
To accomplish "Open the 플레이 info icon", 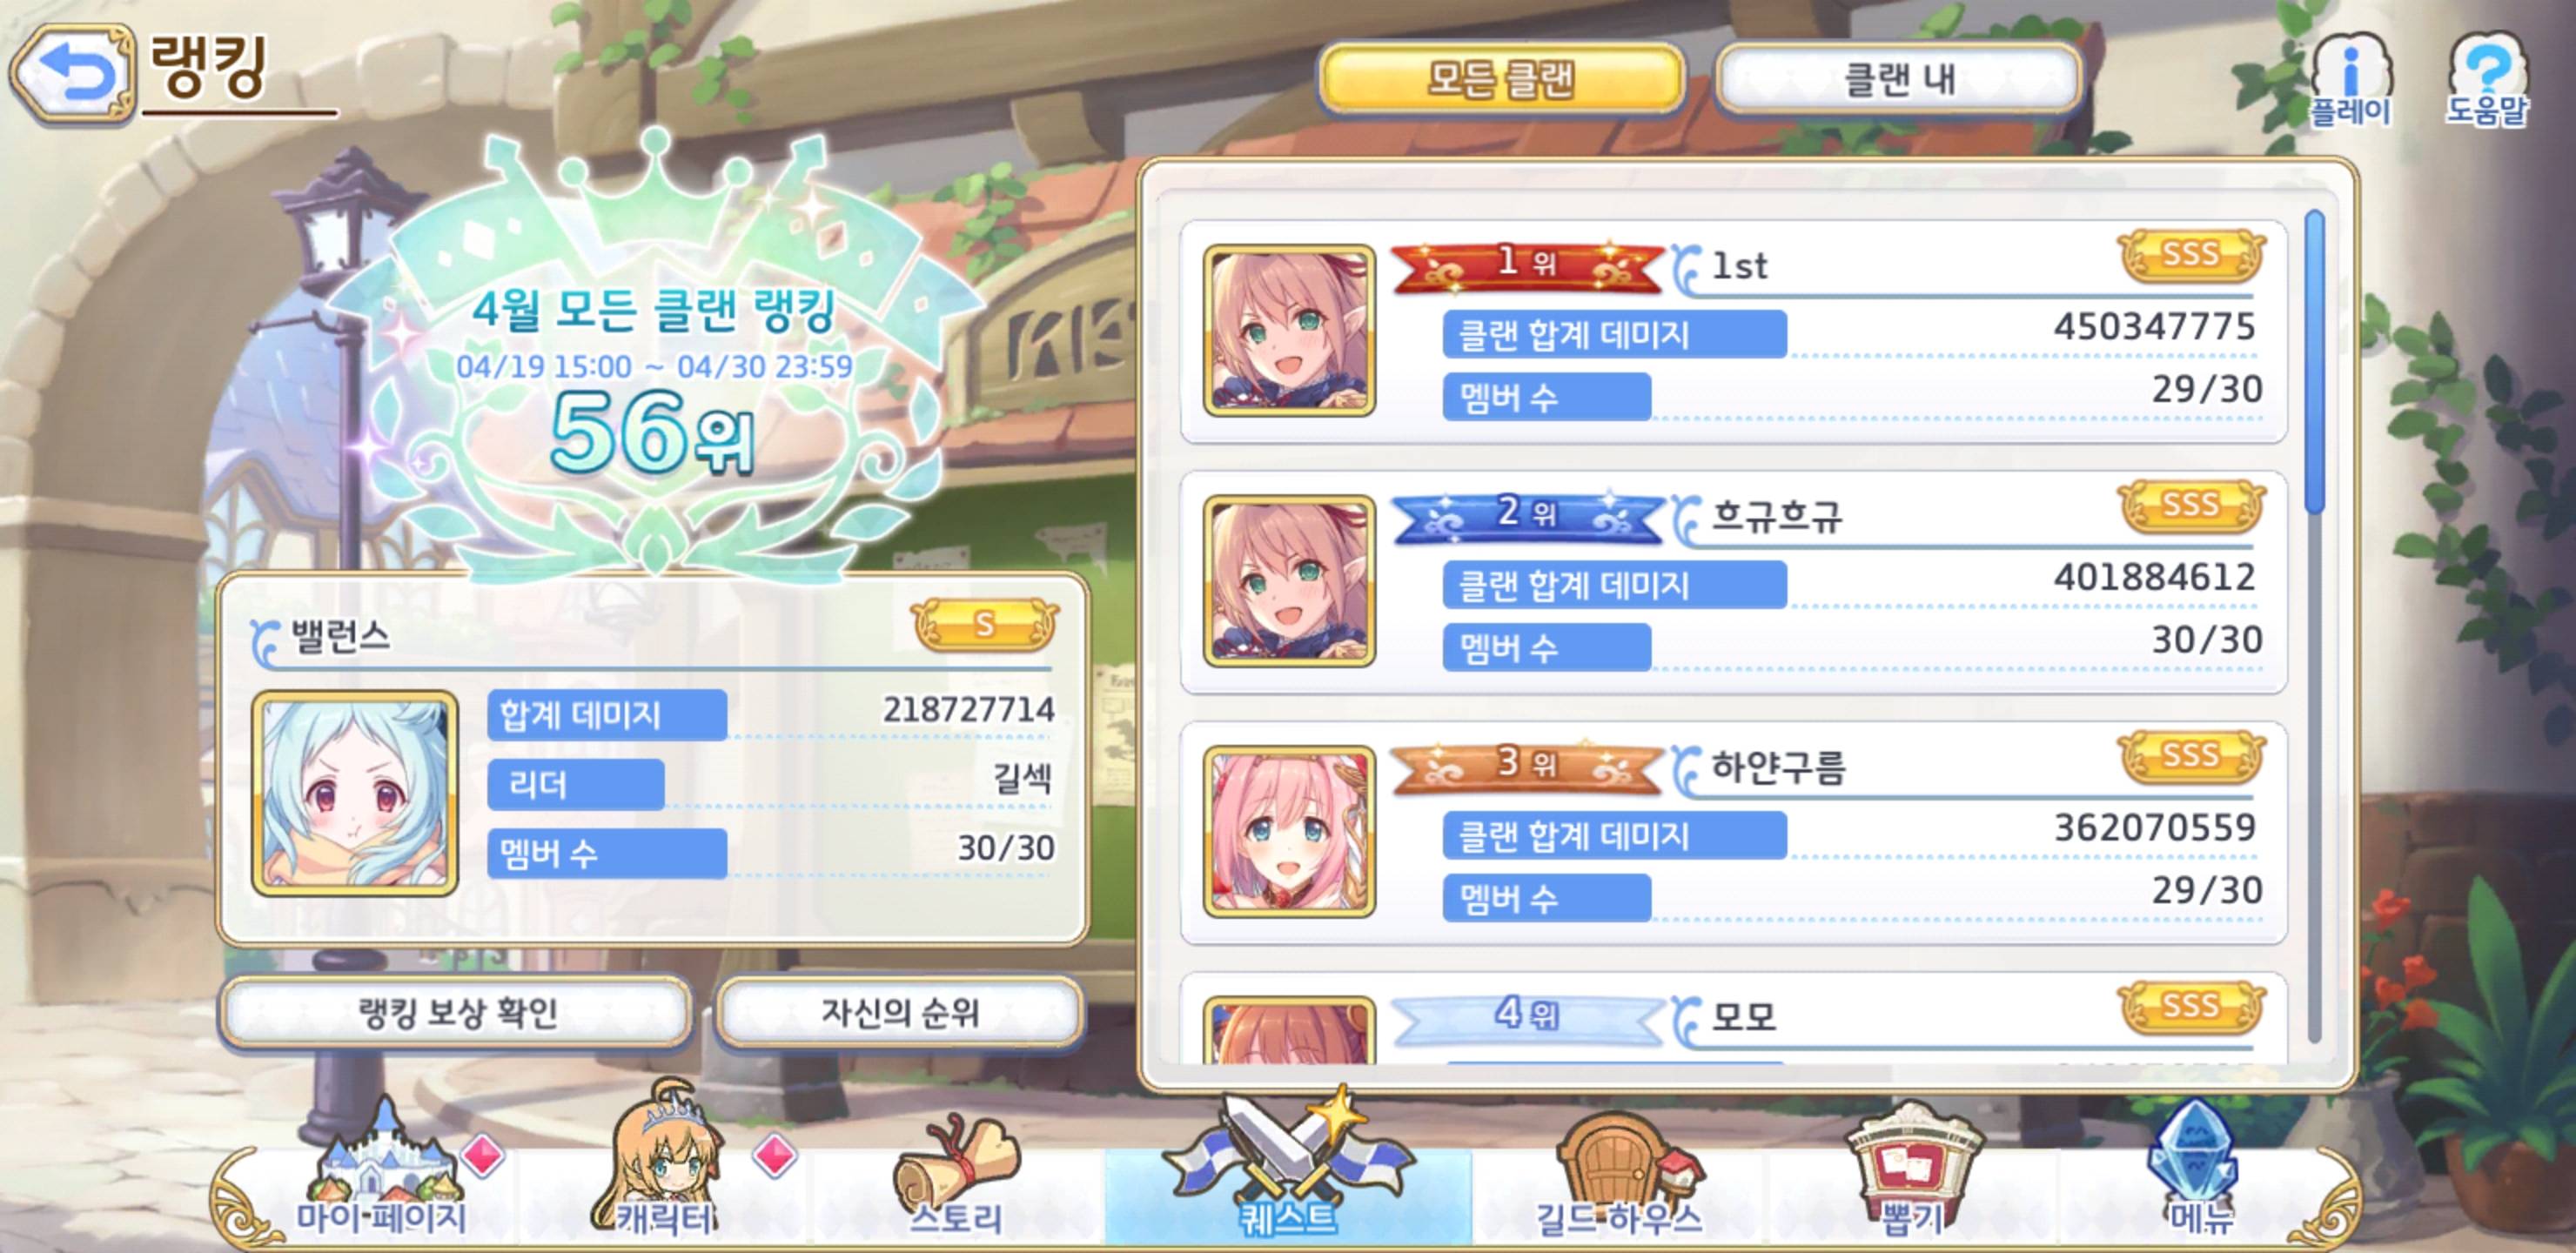I will pyautogui.click(x=2350, y=80).
